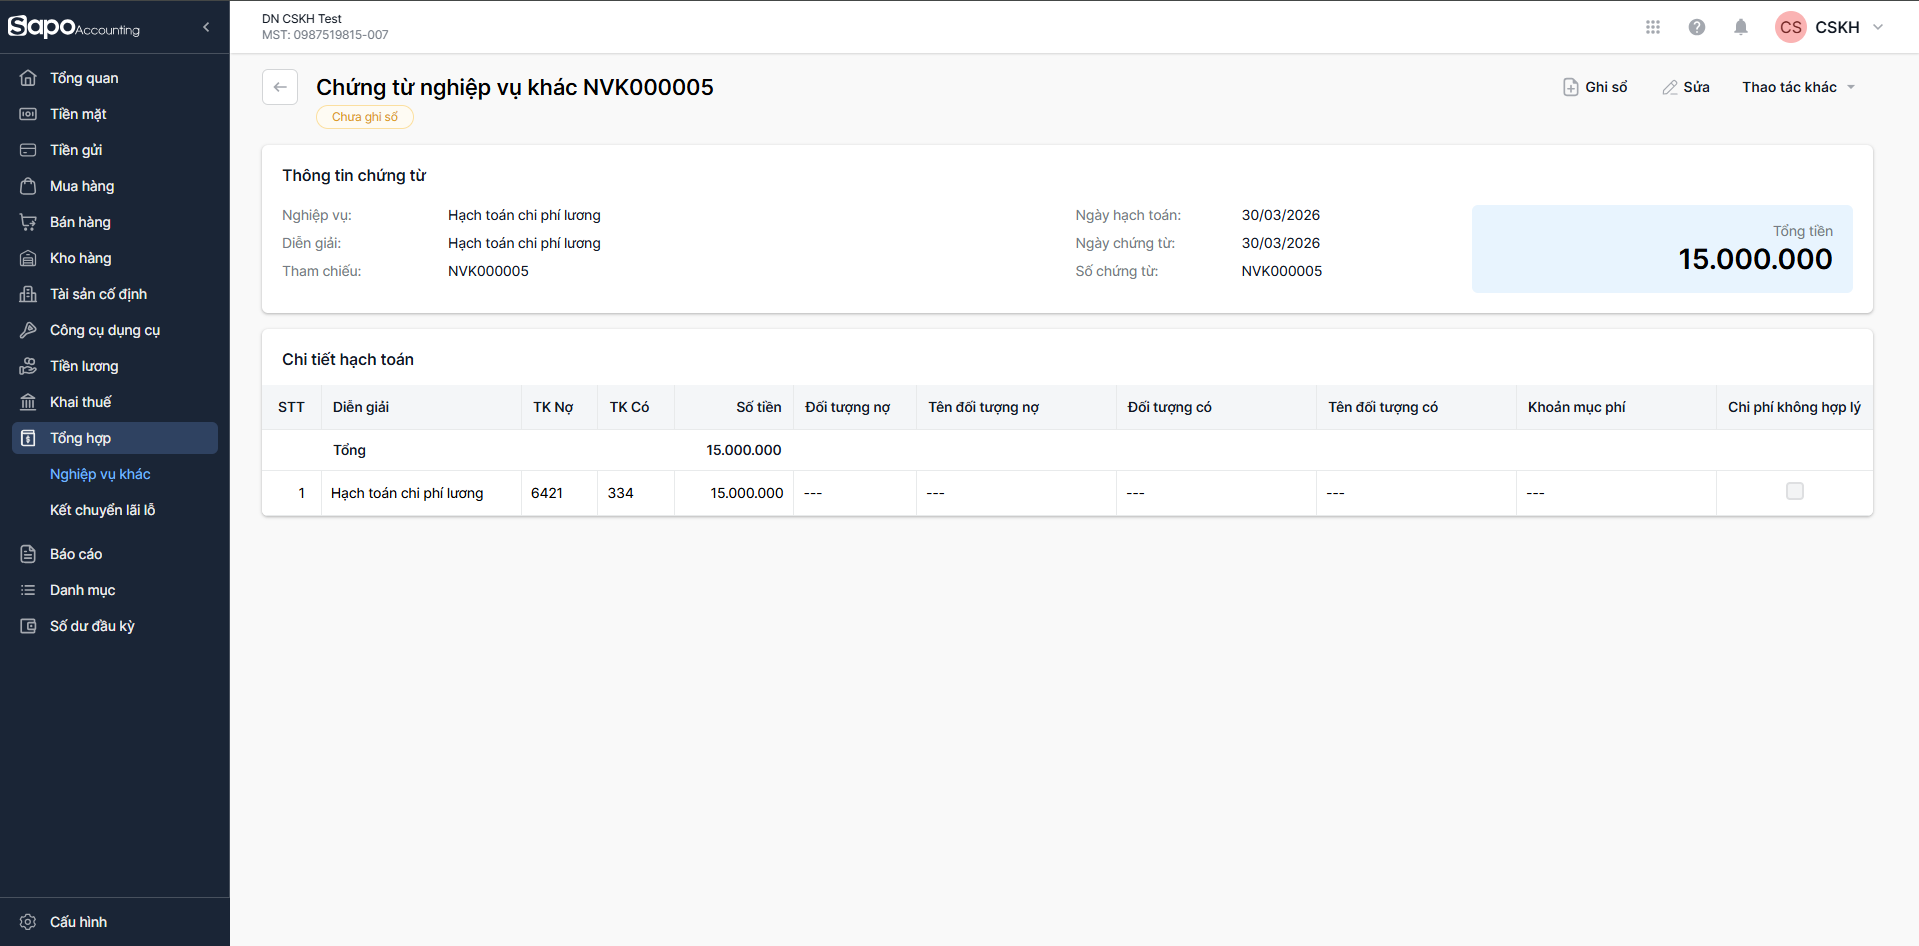Click the Khai thuế bank icon

point(28,402)
